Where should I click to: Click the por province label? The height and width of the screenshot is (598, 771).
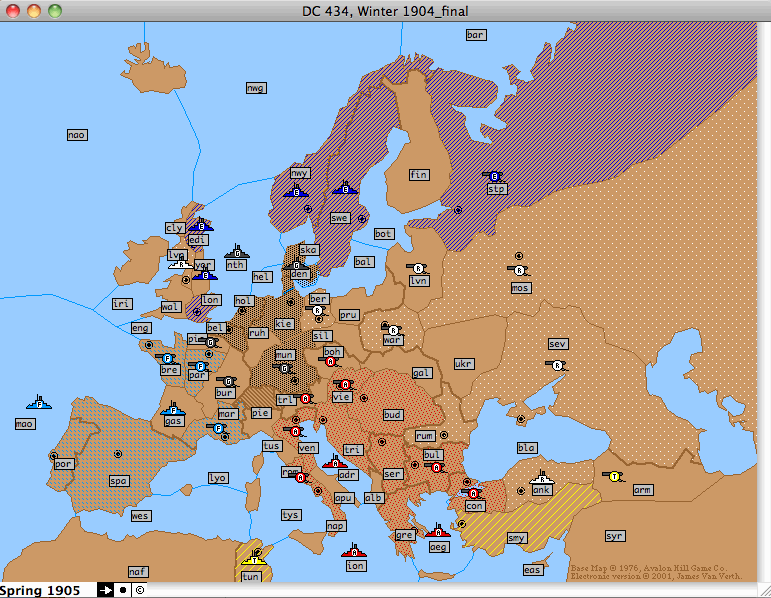click(64, 464)
